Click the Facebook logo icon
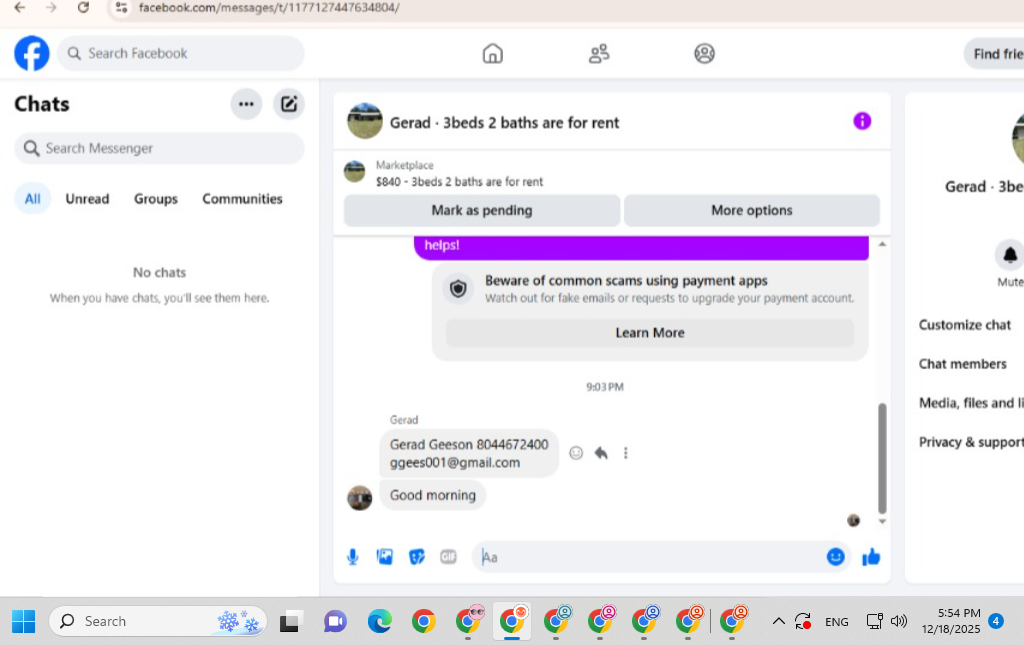Viewport: 1024px width, 645px height. (x=31, y=54)
